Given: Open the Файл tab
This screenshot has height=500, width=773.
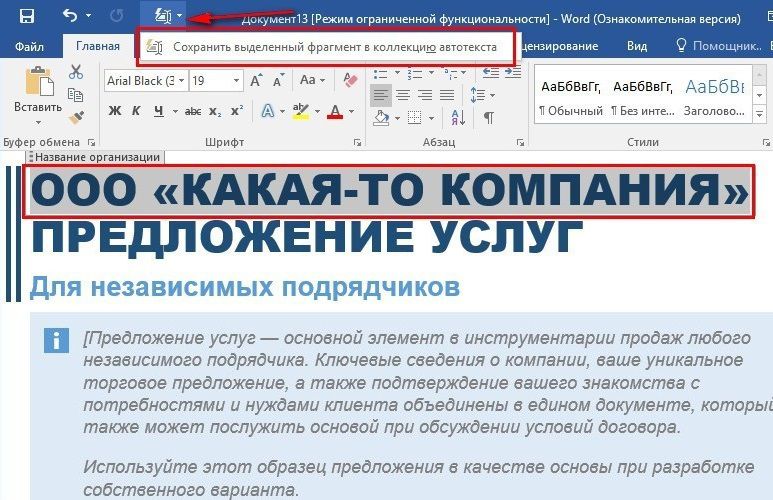Looking at the screenshot, I should [29, 46].
